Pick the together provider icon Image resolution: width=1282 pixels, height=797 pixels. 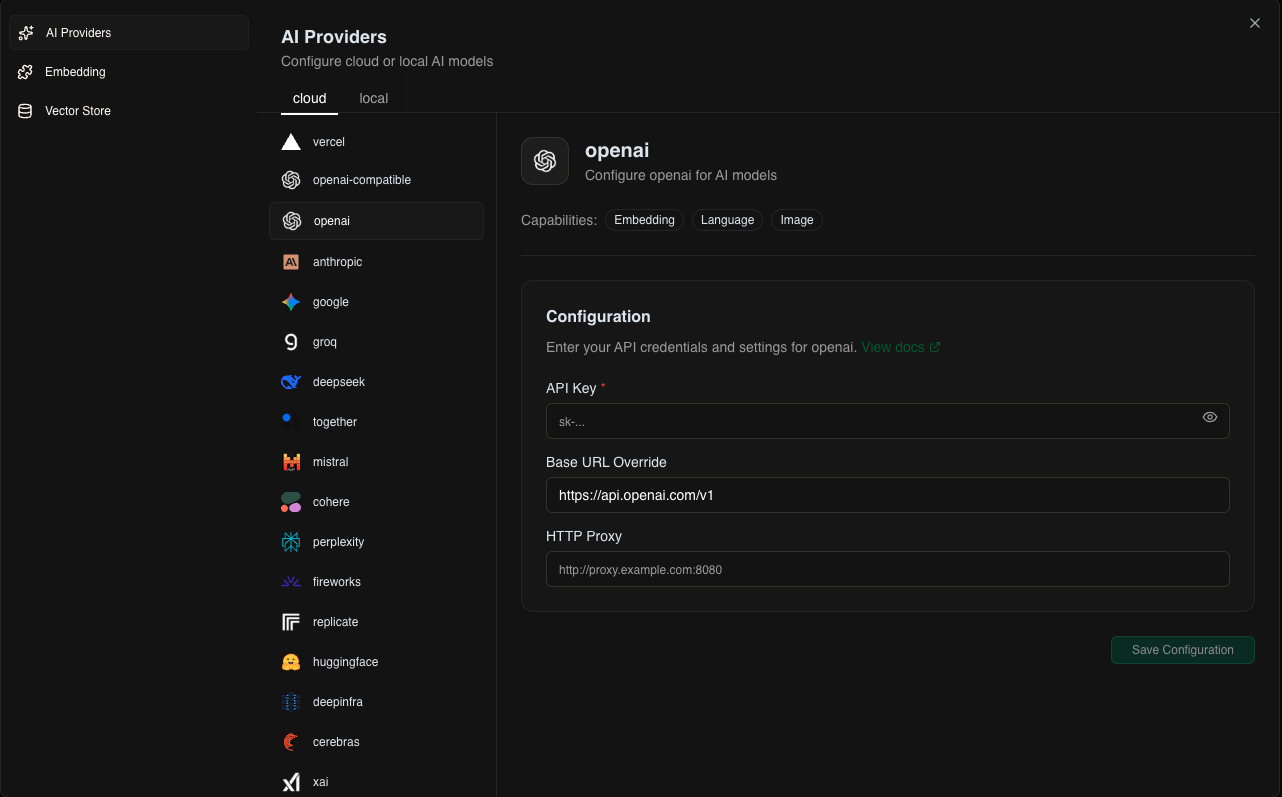click(291, 422)
